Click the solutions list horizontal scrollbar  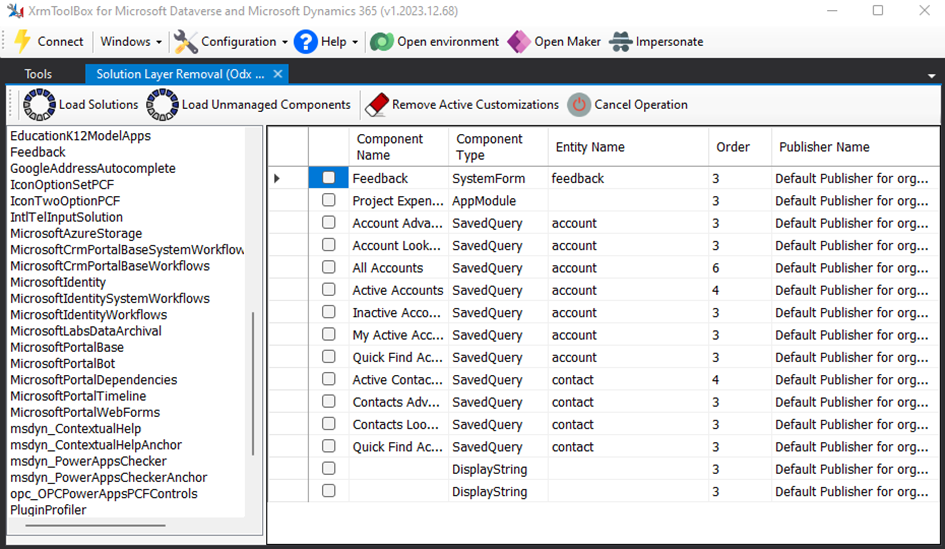point(95,525)
